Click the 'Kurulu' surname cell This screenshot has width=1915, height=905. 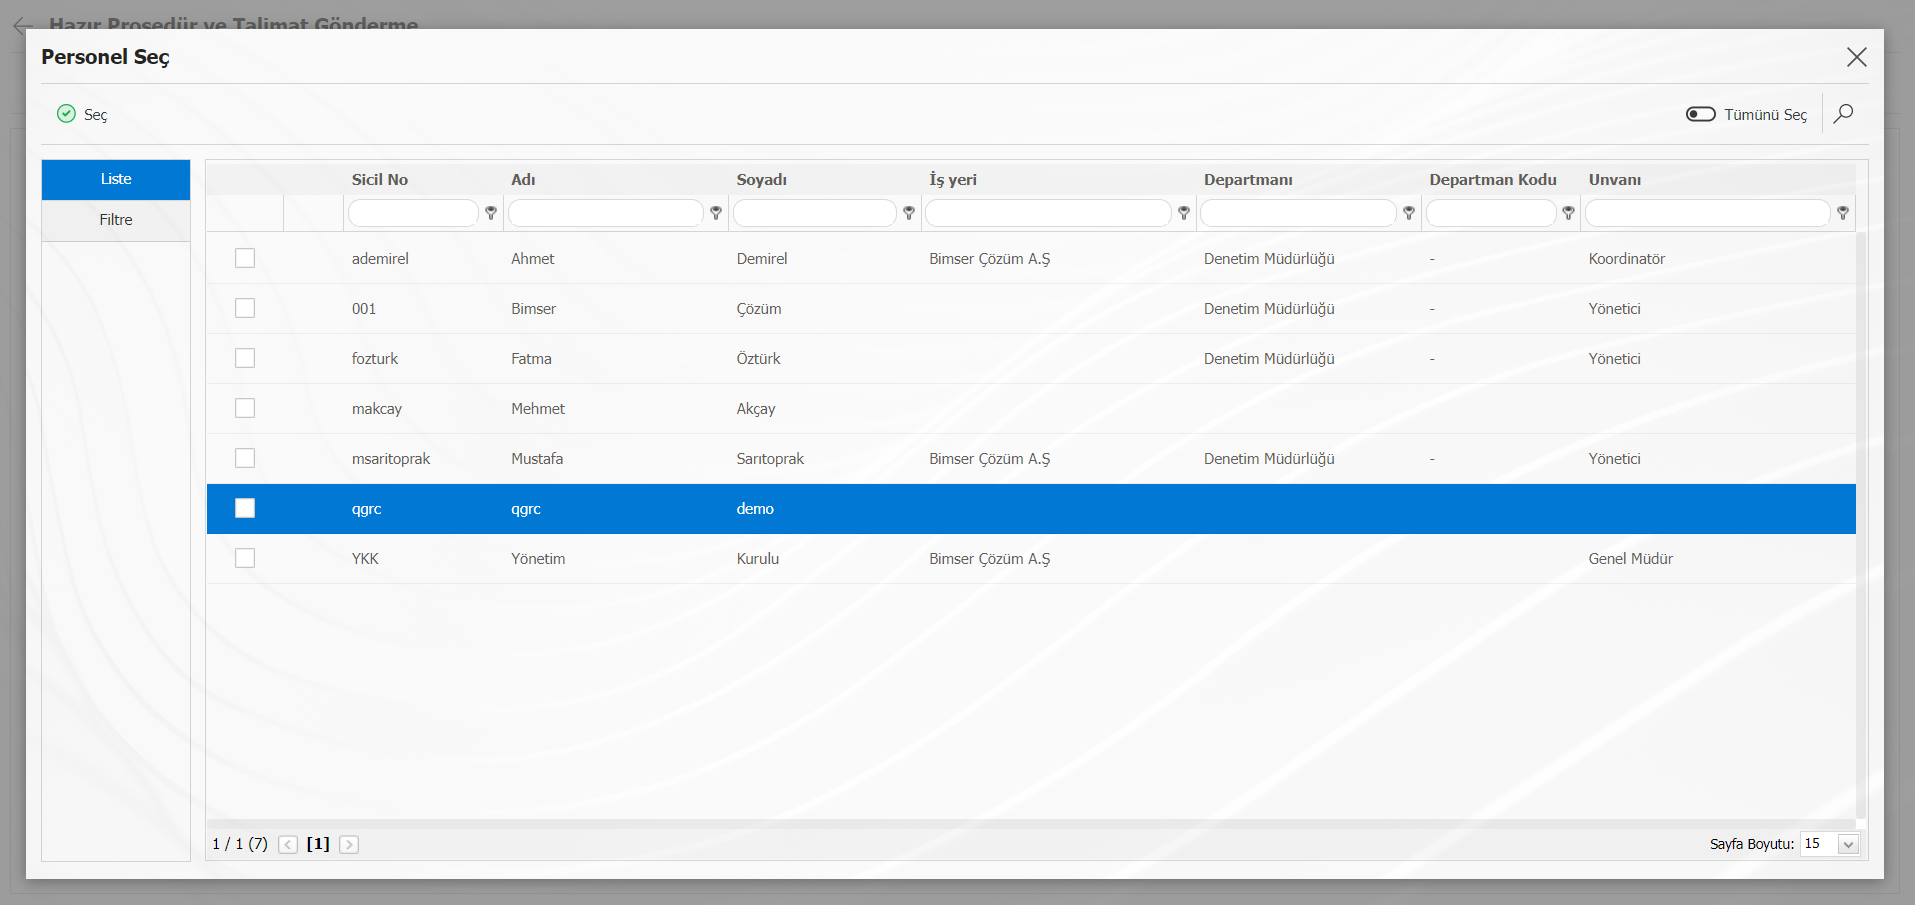tap(758, 559)
